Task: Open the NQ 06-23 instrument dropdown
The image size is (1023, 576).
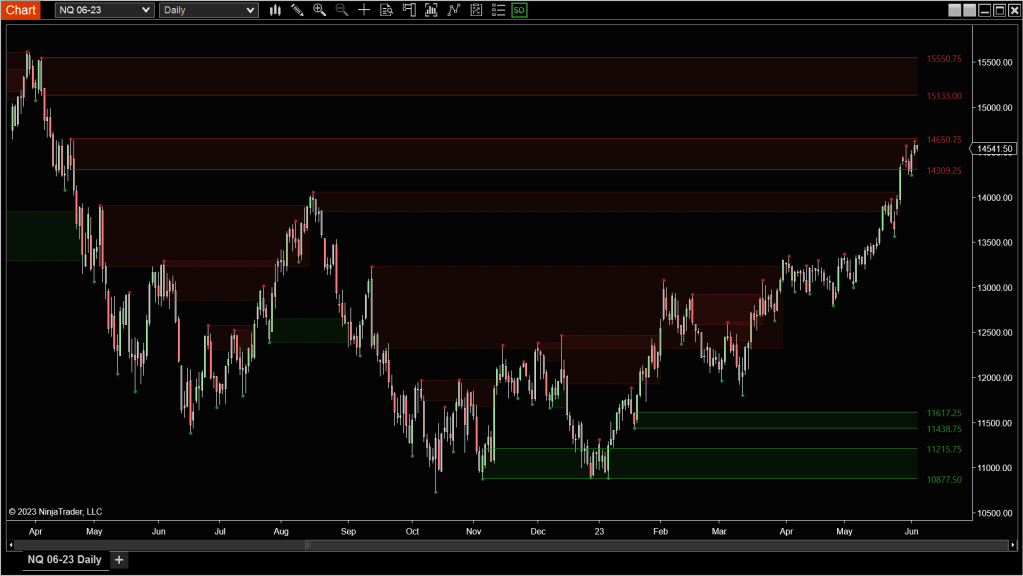Action: 104,10
